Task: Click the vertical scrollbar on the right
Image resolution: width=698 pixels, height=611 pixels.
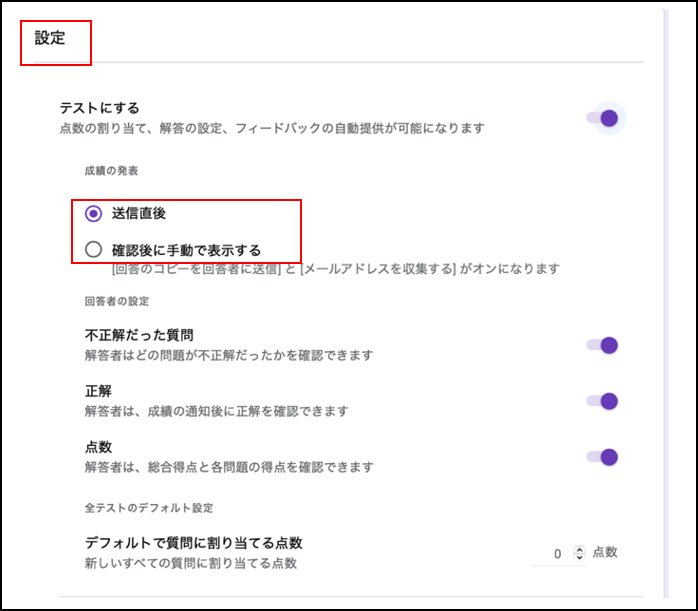Action: point(666,303)
